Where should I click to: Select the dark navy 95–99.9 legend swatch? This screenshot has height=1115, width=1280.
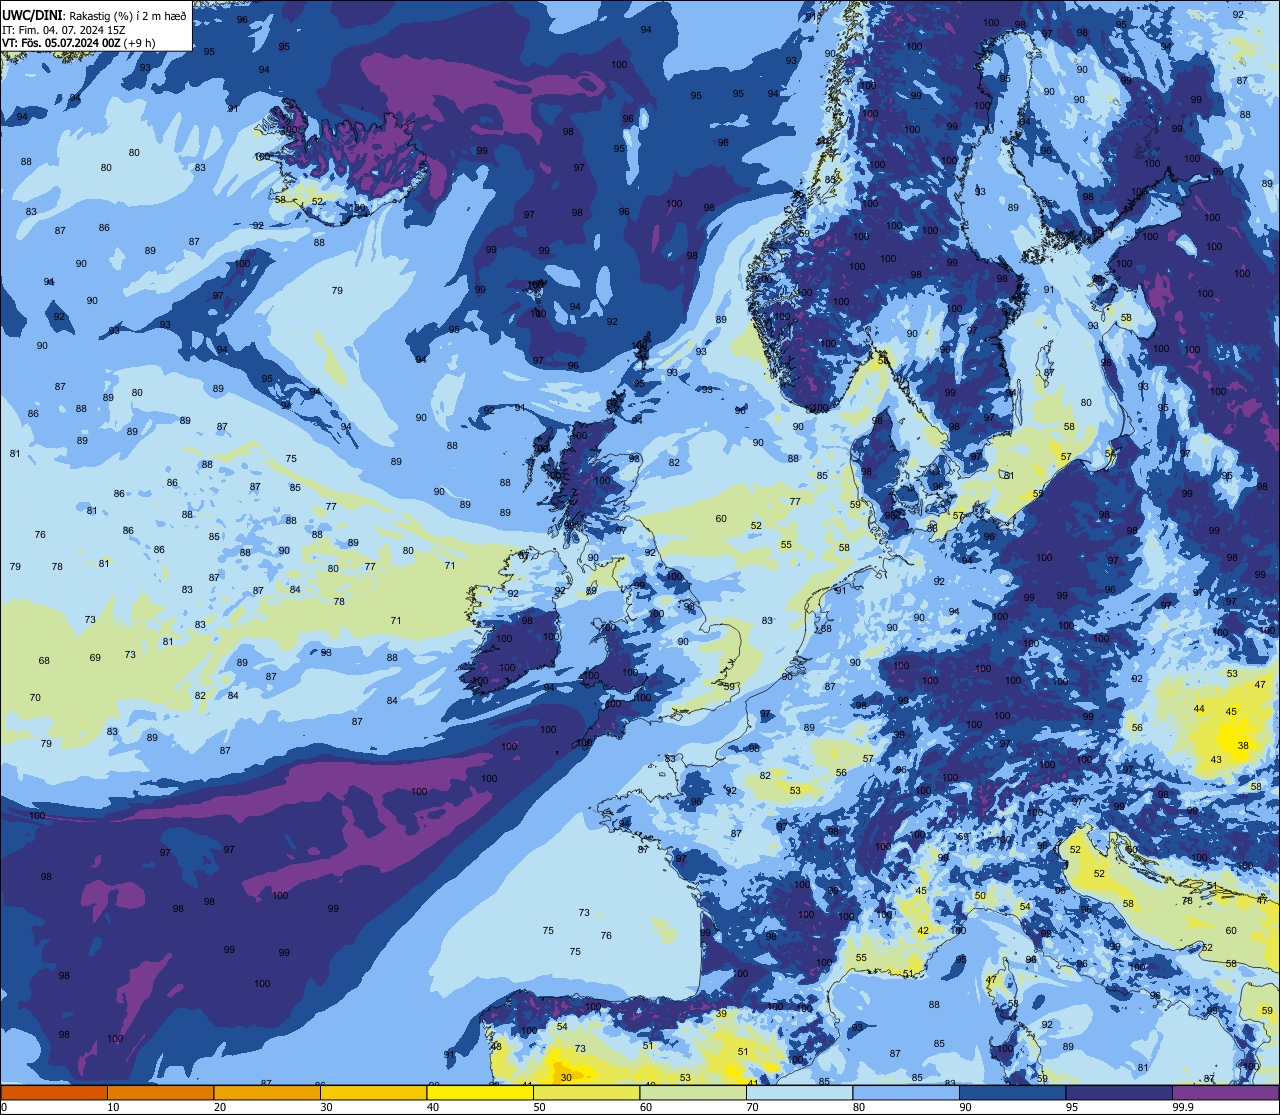[x=1119, y=1092]
